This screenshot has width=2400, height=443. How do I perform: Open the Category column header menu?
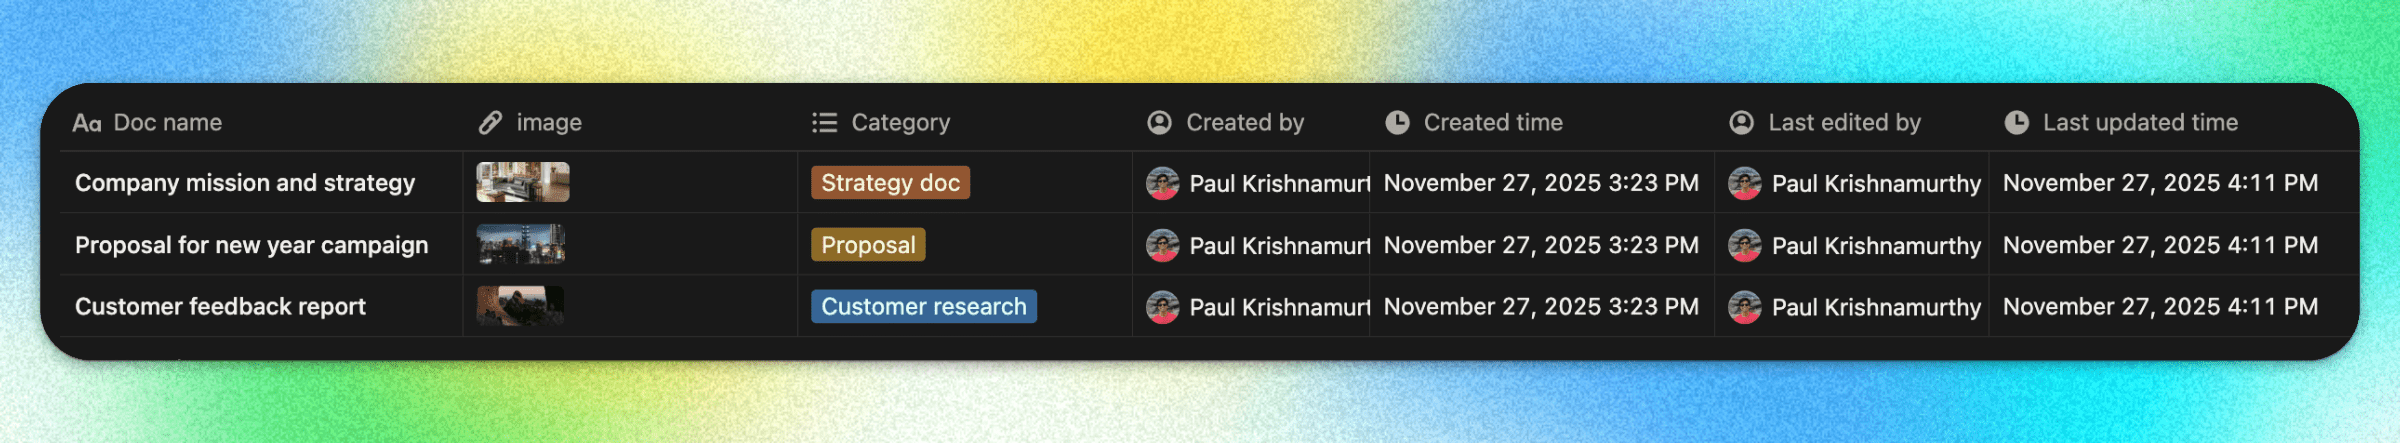coord(900,123)
